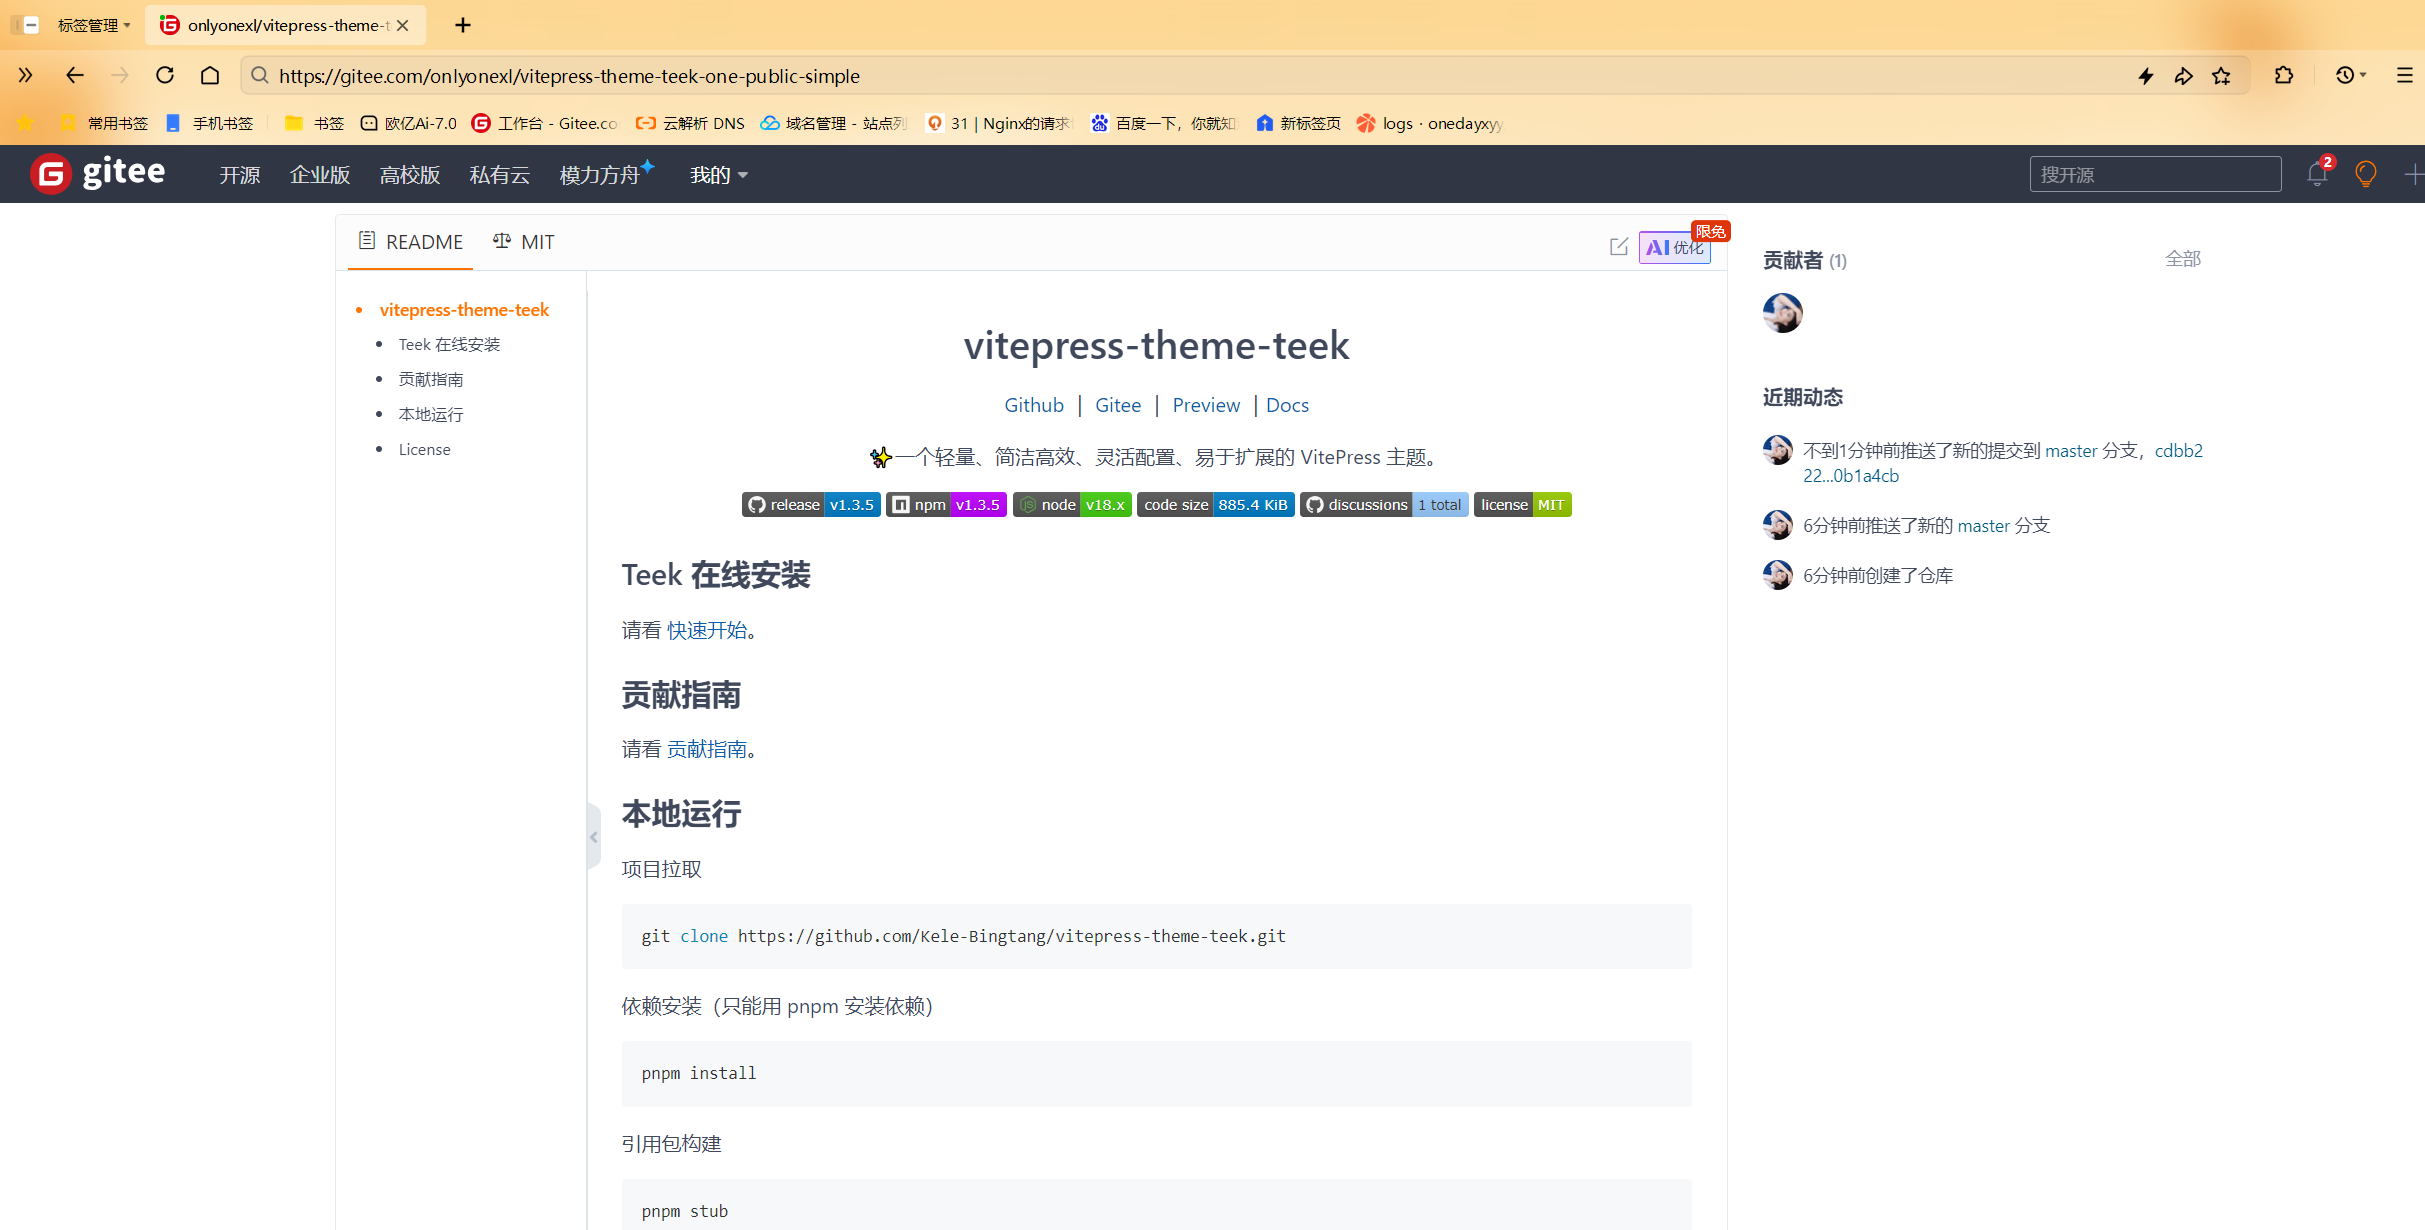Open the 工作台 - Gitee.com bookmark
The image size is (2425, 1230).
pyautogui.click(x=545, y=123)
